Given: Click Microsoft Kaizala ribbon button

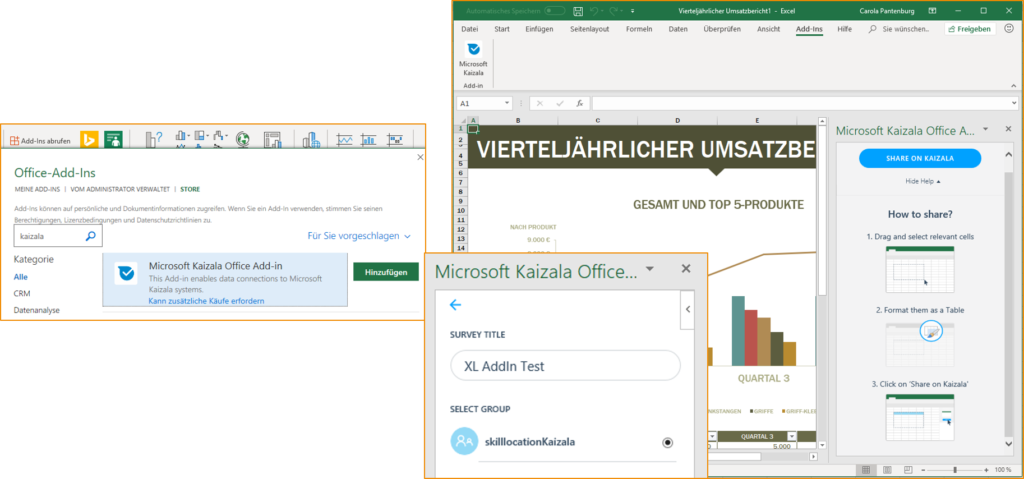Looking at the screenshot, I should (x=473, y=59).
